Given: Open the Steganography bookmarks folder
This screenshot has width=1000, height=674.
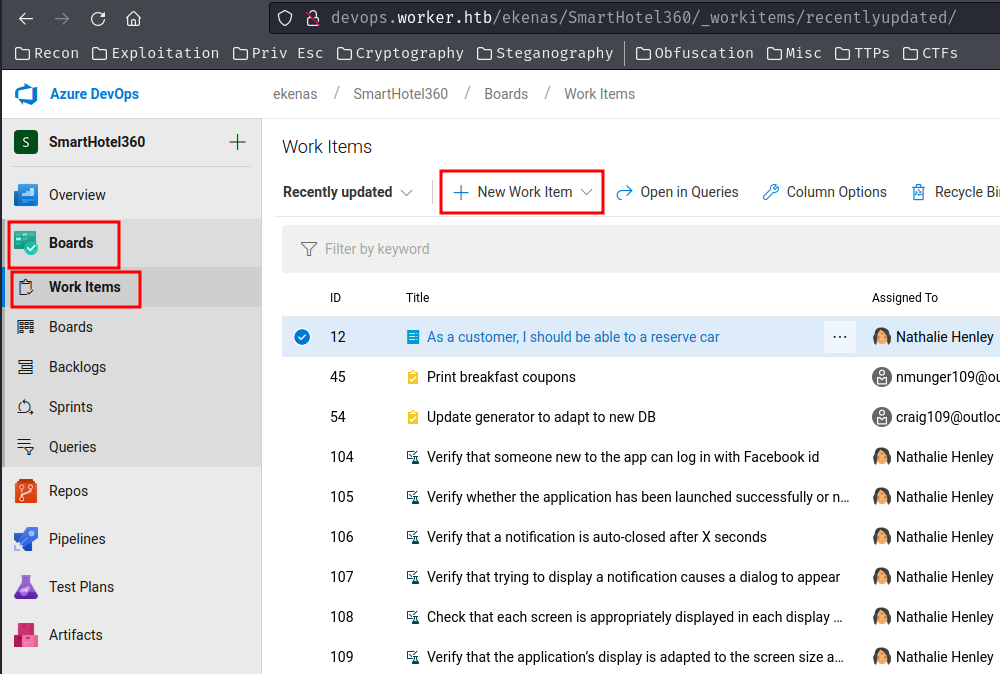Looking at the screenshot, I should pyautogui.click(x=545, y=53).
